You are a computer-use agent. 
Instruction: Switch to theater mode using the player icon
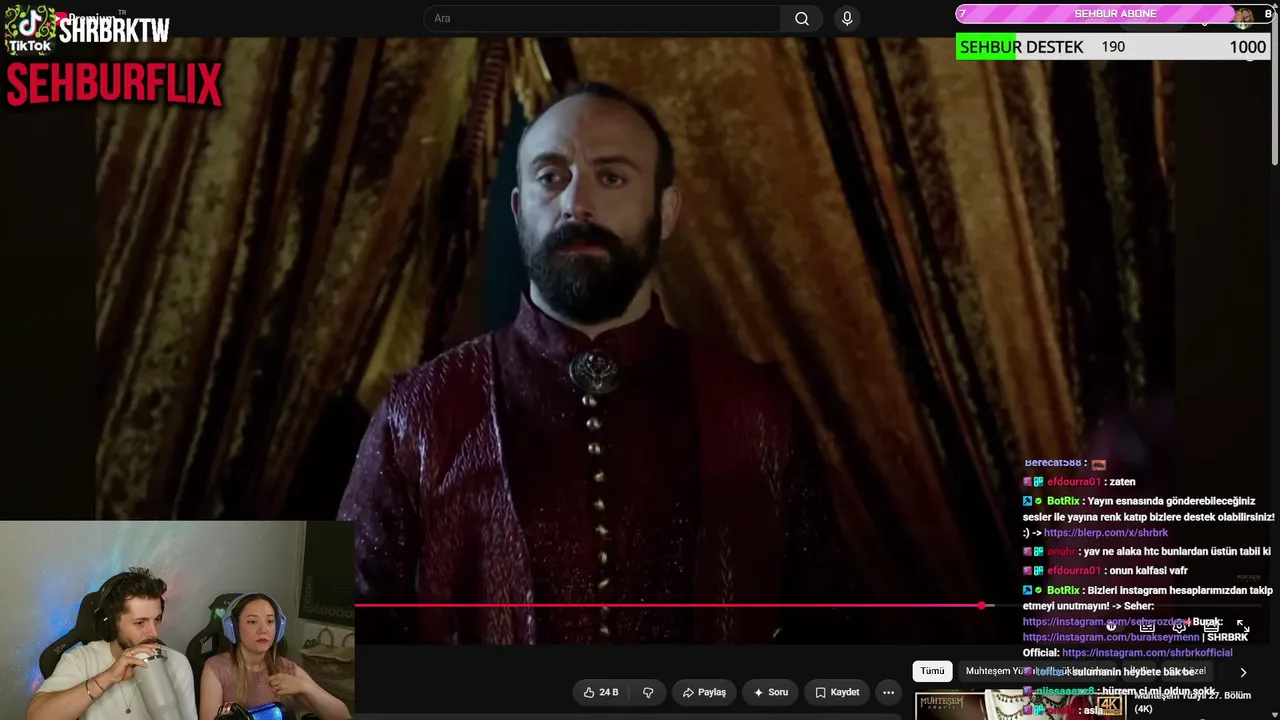[x=1211, y=626]
